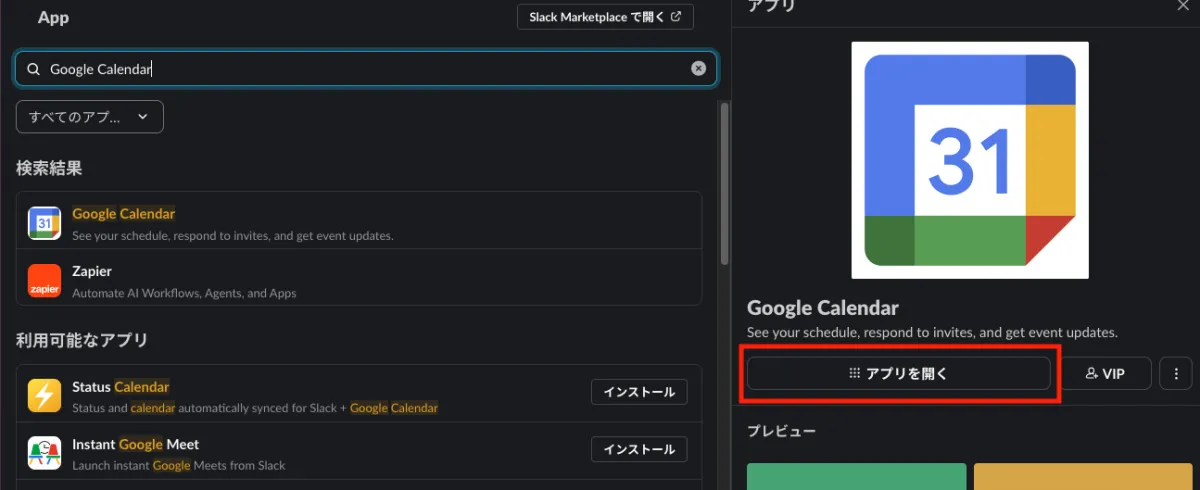The height and width of the screenshot is (490, 1200).
Task: Click the Google Calendar result icon
Action: pos(44,222)
